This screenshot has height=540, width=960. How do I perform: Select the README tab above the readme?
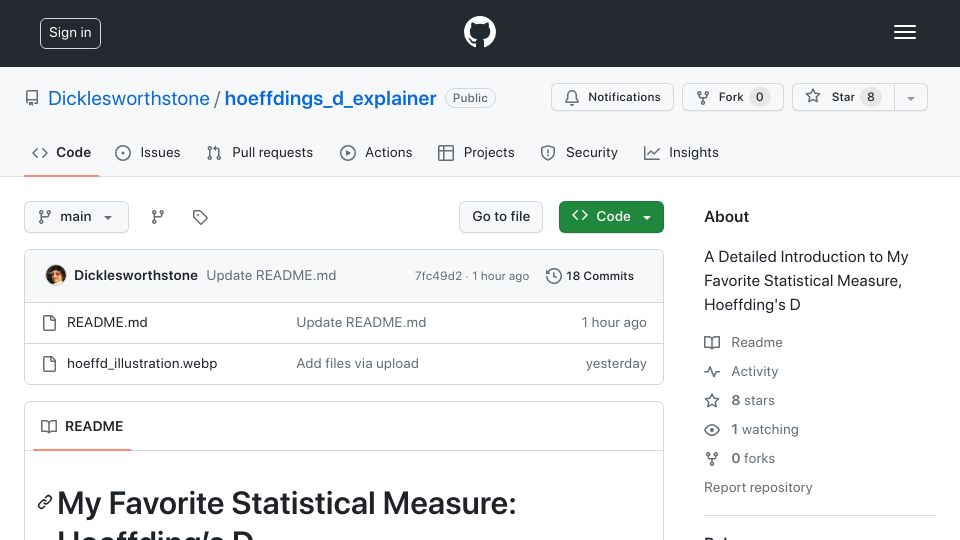[x=82, y=426]
